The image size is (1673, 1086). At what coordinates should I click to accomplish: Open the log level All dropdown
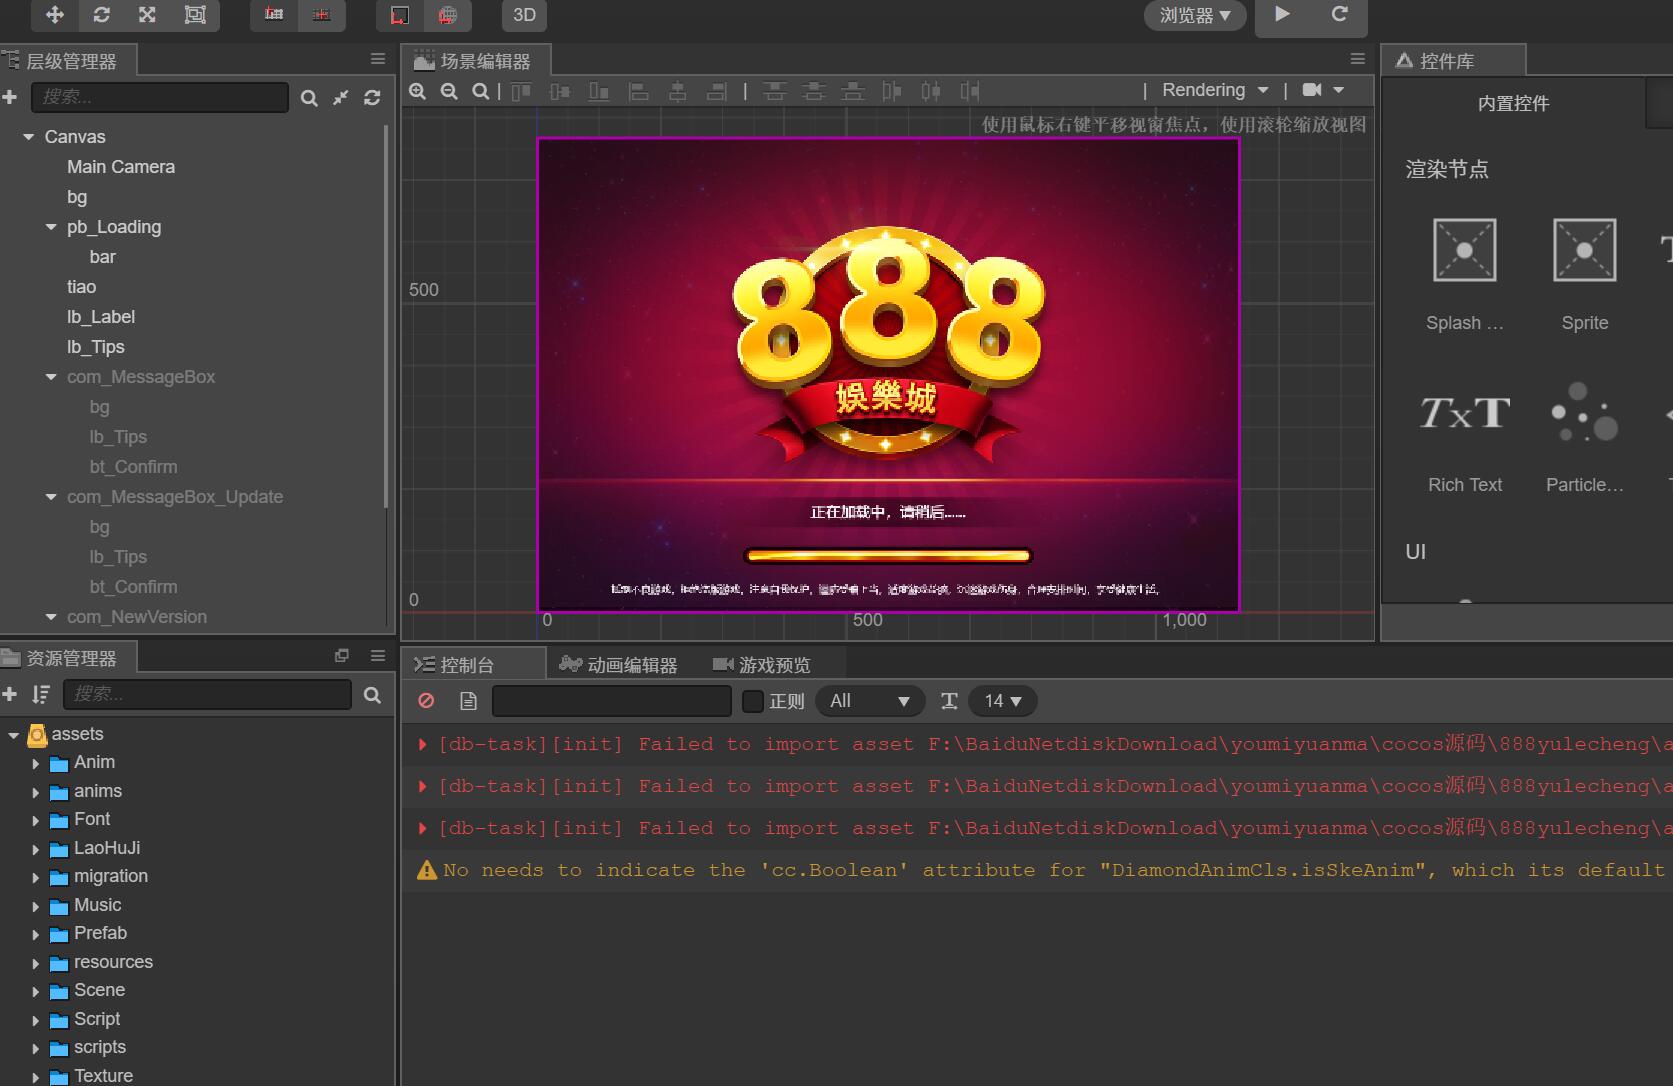click(868, 701)
